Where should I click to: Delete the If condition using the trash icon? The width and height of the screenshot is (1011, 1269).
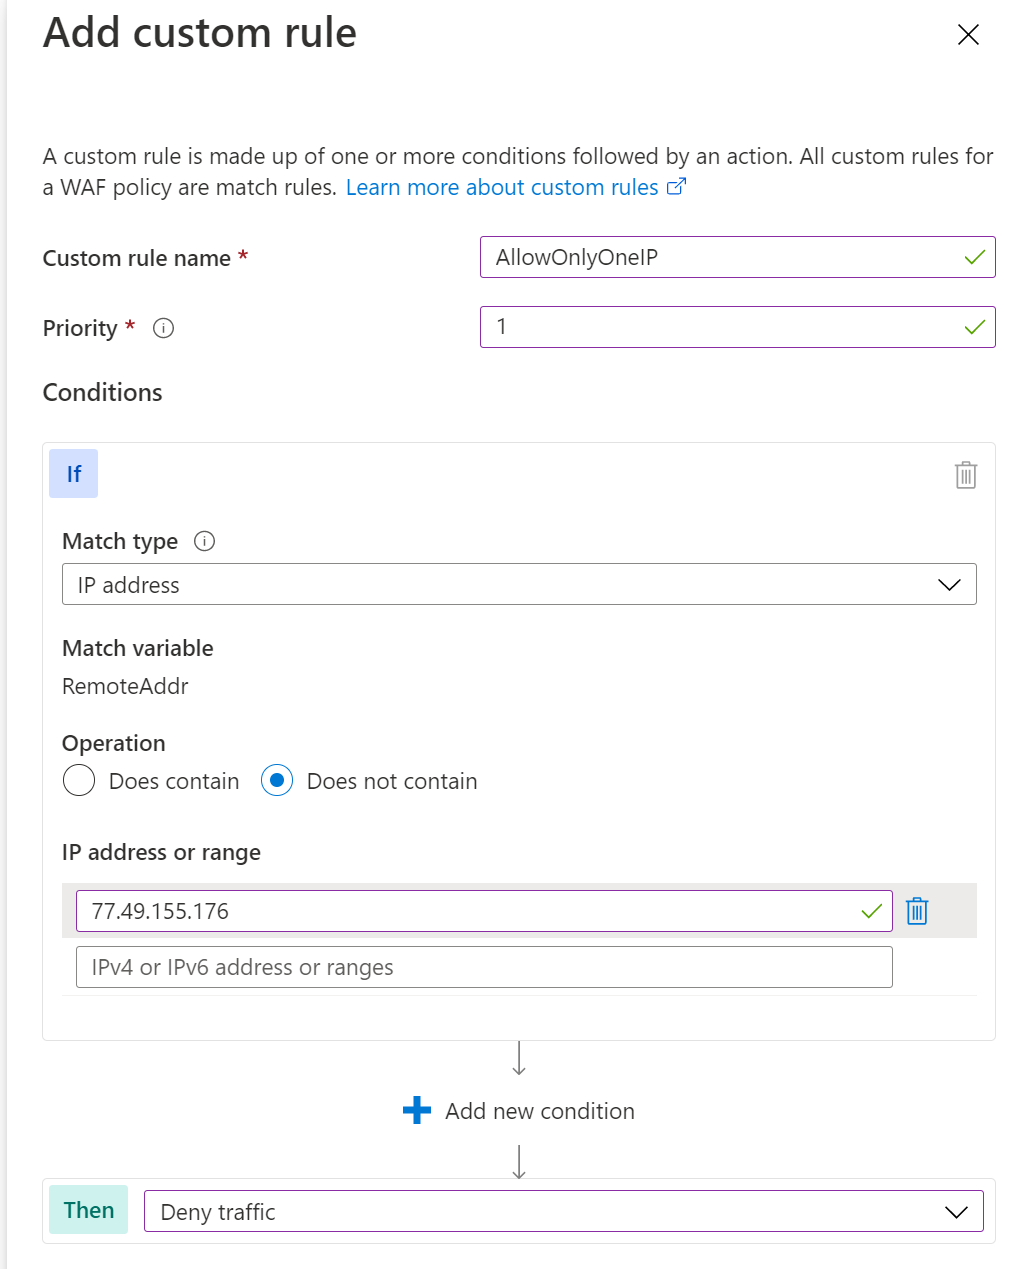(x=964, y=475)
